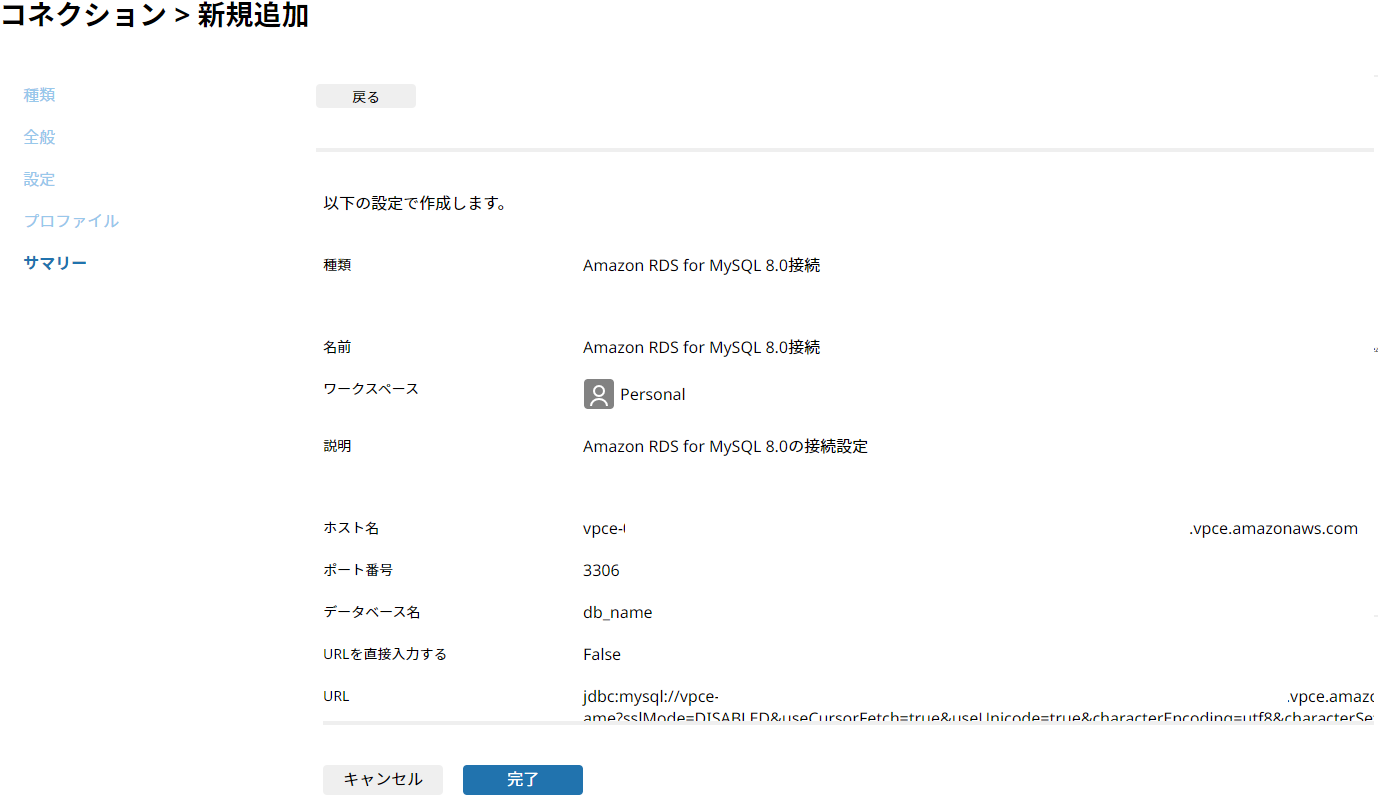The width and height of the screenshot is (1378, 805).
Task: Select the プロファイル step in the sidebar
Action: coord(72,221)
